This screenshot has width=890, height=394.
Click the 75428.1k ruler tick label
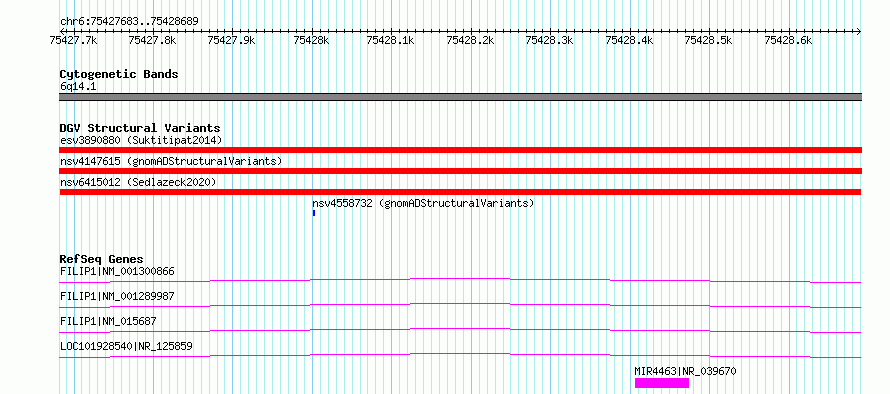[x=391, y=40]
